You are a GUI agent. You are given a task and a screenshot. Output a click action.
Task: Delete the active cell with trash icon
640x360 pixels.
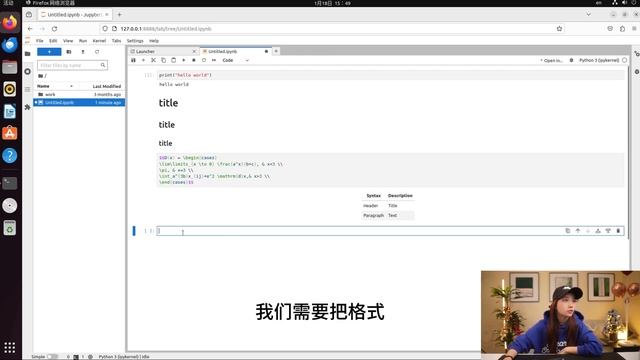pyautogui.click(x=618, y=231)
